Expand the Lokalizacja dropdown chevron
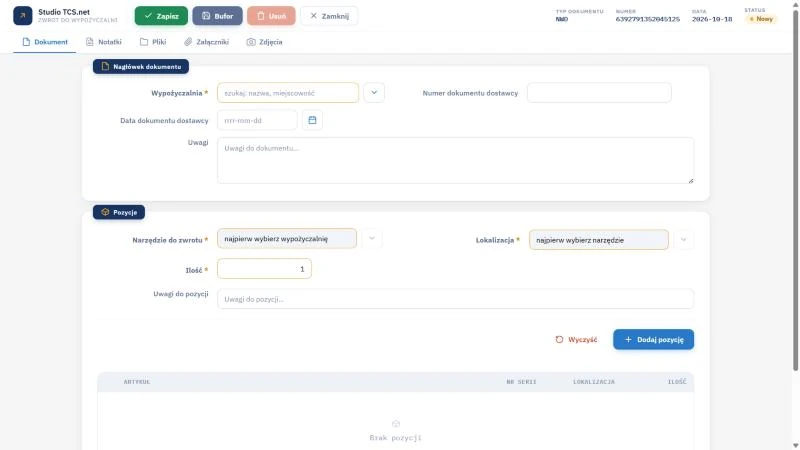The height and width of the screenshot is (450, 800). point(684,240)
